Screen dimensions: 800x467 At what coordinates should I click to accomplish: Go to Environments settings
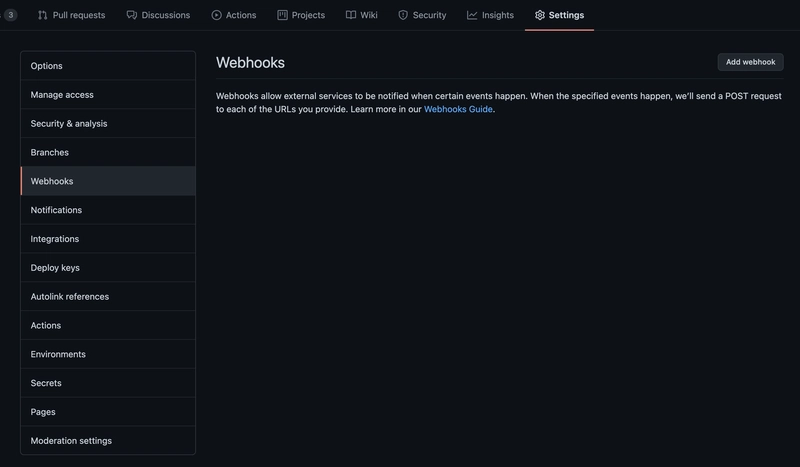[x=108, y=354]
